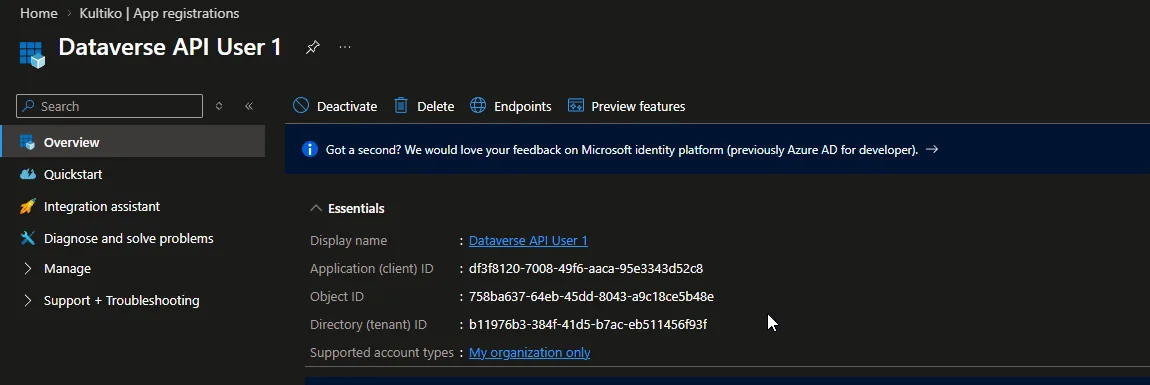Screen dimensions: 1150x385
Task: Click the Application (client) ID value
Action: click(586, 268)
